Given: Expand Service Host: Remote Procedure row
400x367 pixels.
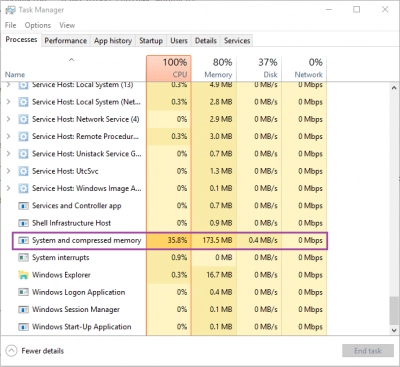Looking at the screenshot, I should pyautogui.click(x=9, y=136).
